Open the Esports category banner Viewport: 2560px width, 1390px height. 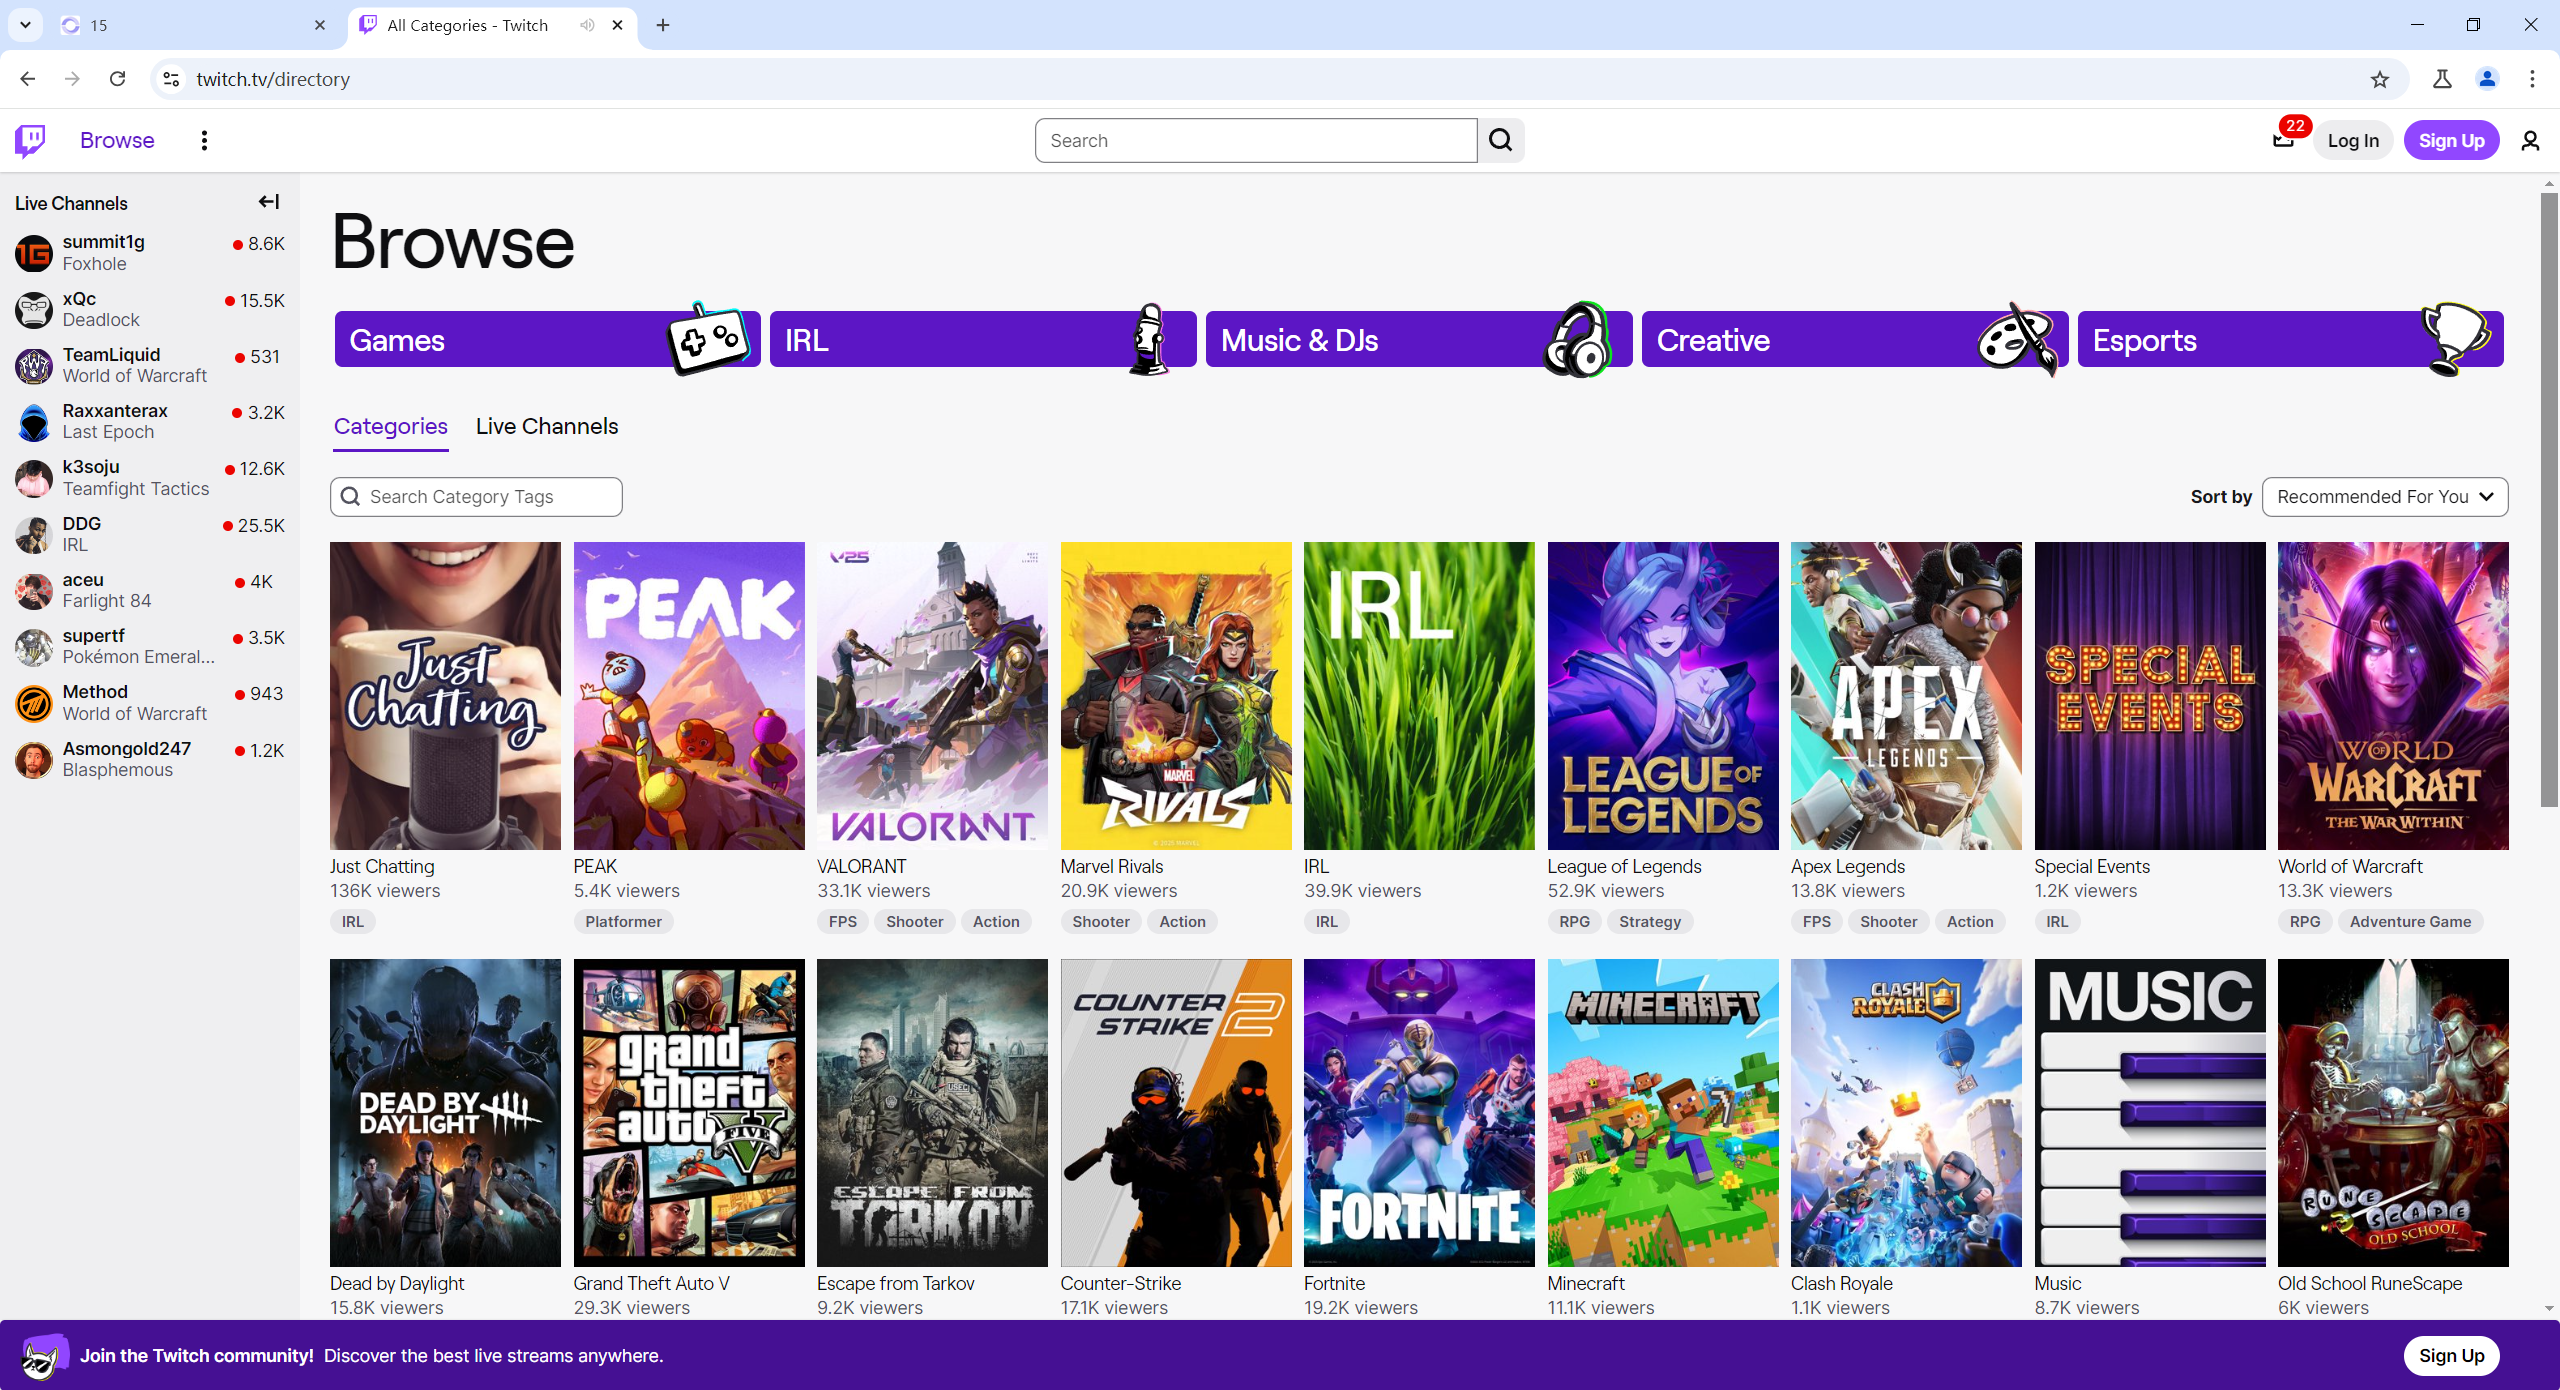[x=2290, y=340]
